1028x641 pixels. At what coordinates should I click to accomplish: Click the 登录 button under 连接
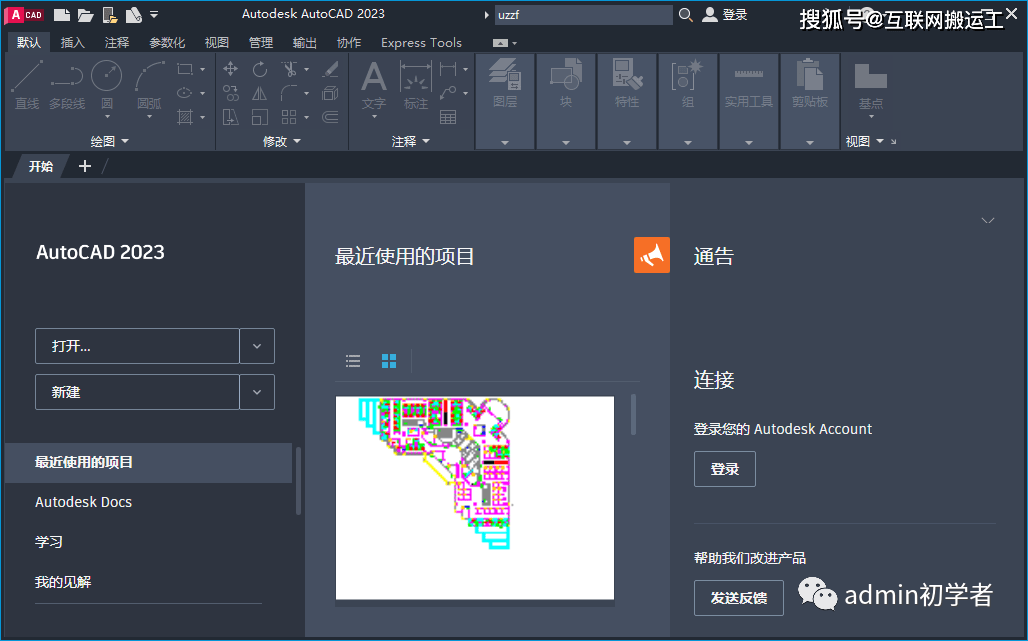(724, 469)
